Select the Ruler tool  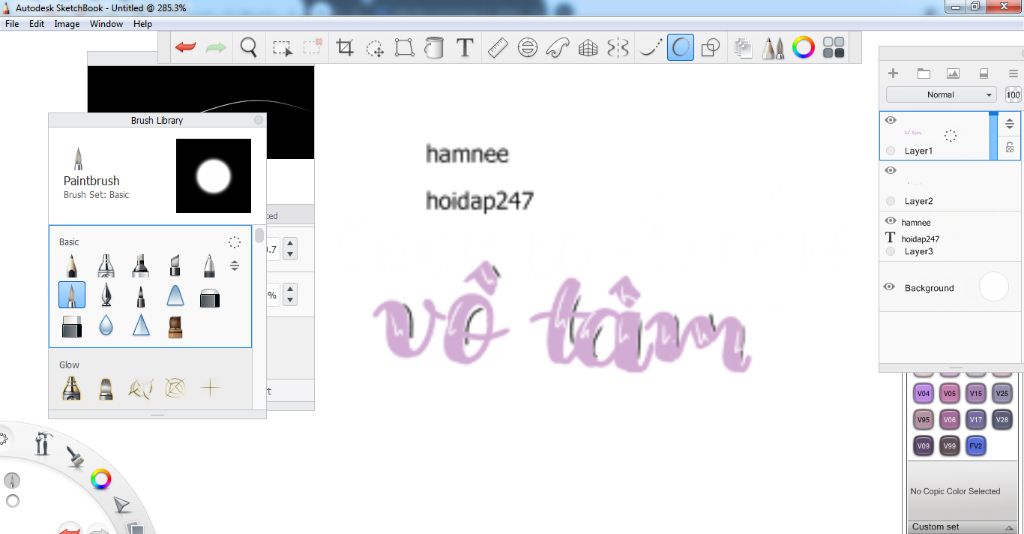point(498,47)
